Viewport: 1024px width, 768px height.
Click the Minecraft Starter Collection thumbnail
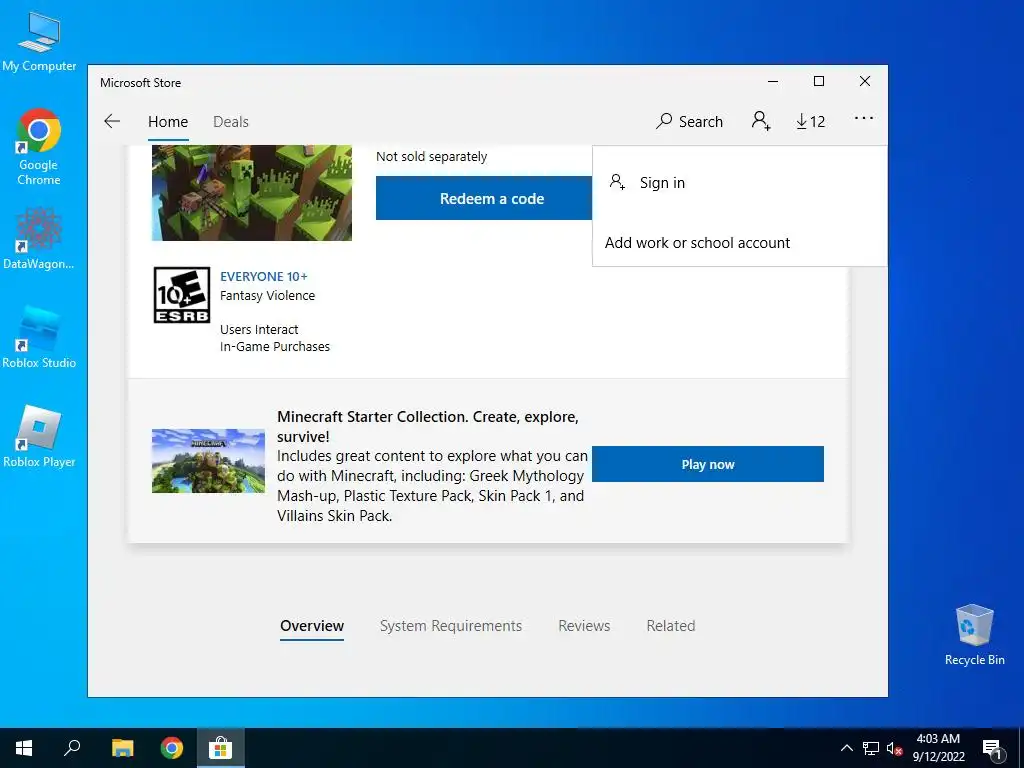[208, 461]
